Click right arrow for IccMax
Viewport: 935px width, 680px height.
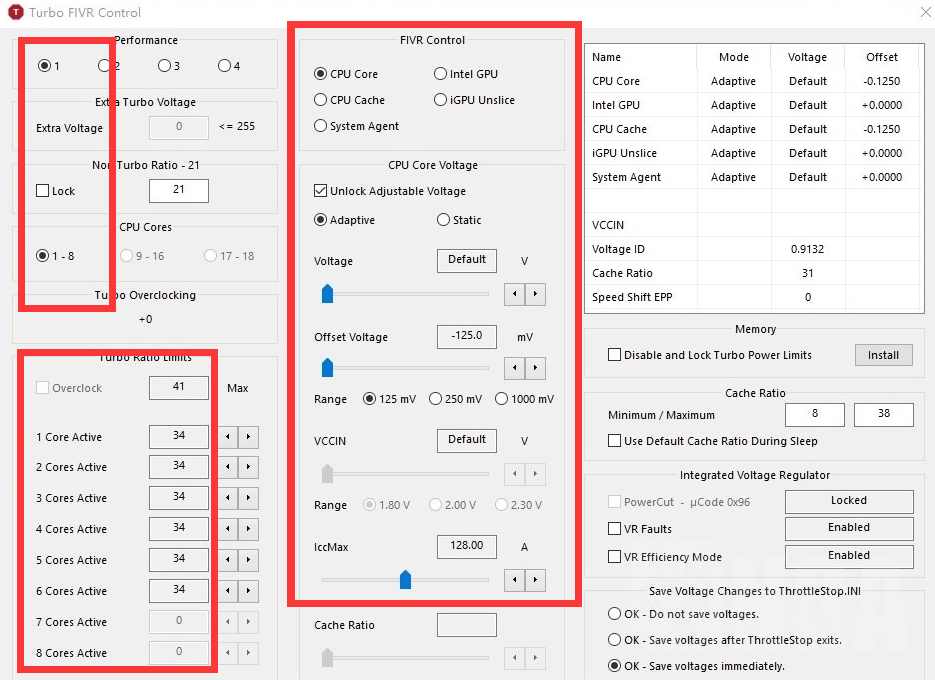536,579
